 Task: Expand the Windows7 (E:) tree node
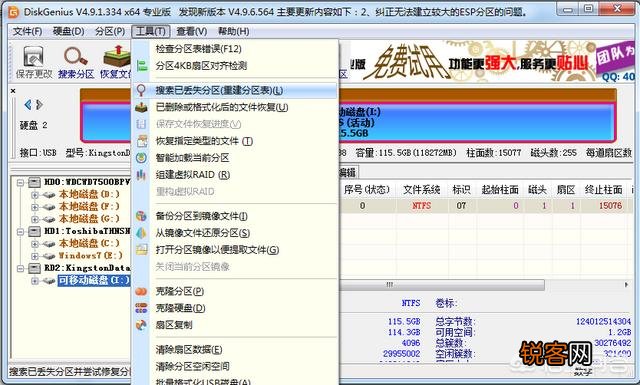coord(35,256)
